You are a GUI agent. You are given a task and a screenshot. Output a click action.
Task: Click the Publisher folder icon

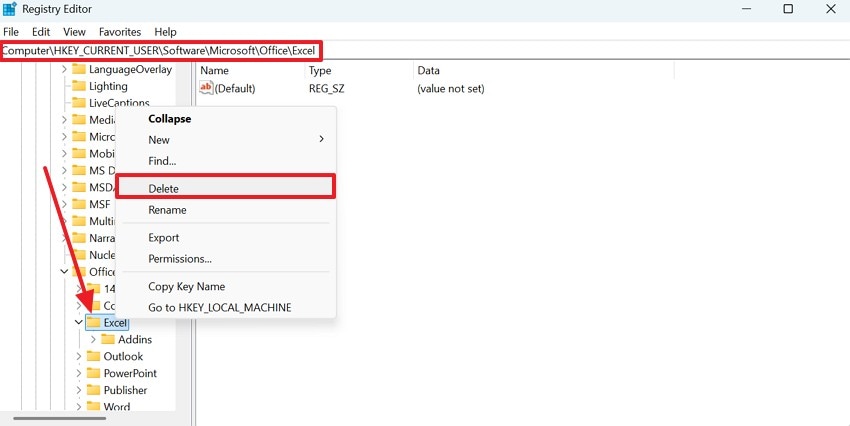tap(94, 390)
